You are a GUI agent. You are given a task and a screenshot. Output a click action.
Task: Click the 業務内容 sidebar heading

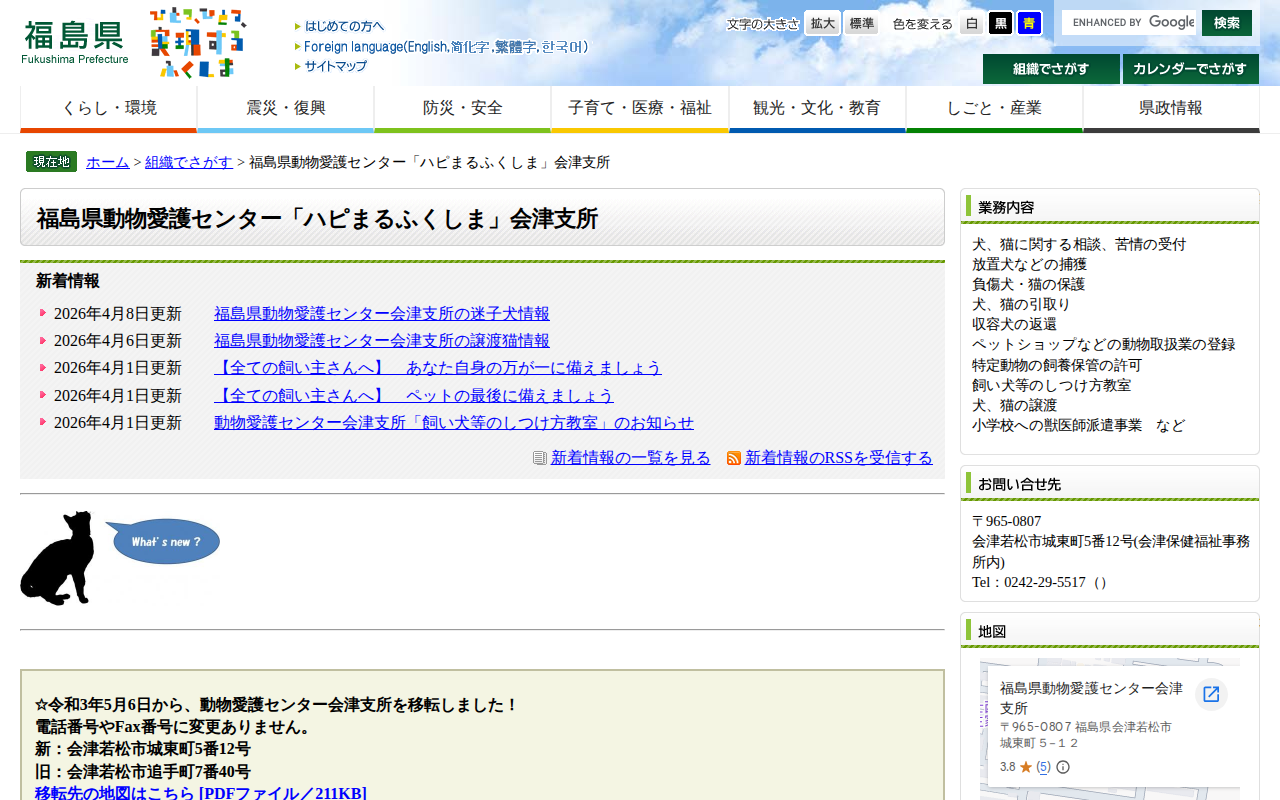point(1006,207)
